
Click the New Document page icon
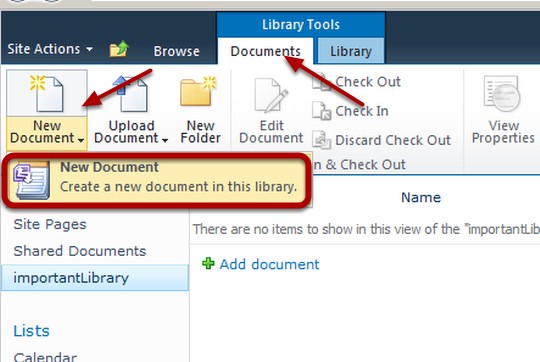[46, 93]
